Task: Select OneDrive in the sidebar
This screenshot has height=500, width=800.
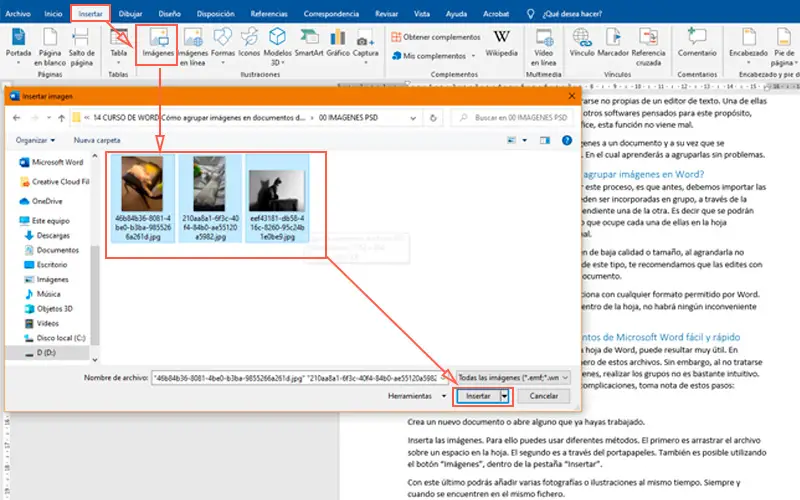Action: click(x=41, y=201)
